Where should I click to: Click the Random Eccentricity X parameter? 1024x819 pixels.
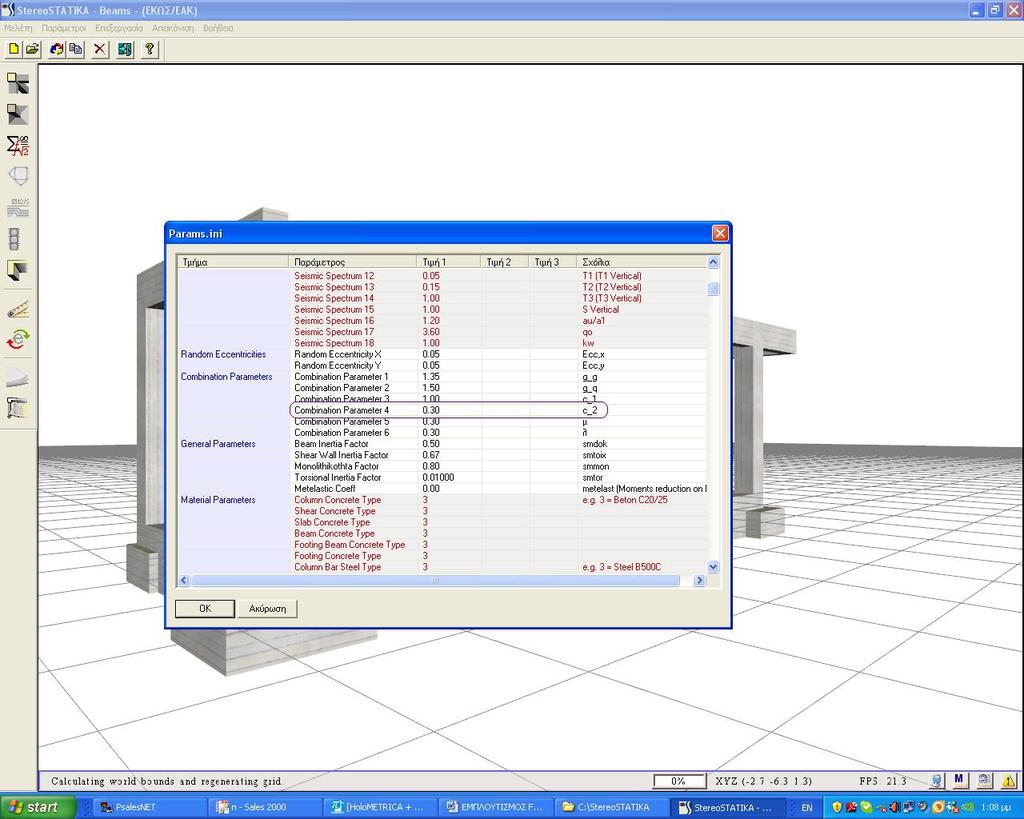(338, 355)
